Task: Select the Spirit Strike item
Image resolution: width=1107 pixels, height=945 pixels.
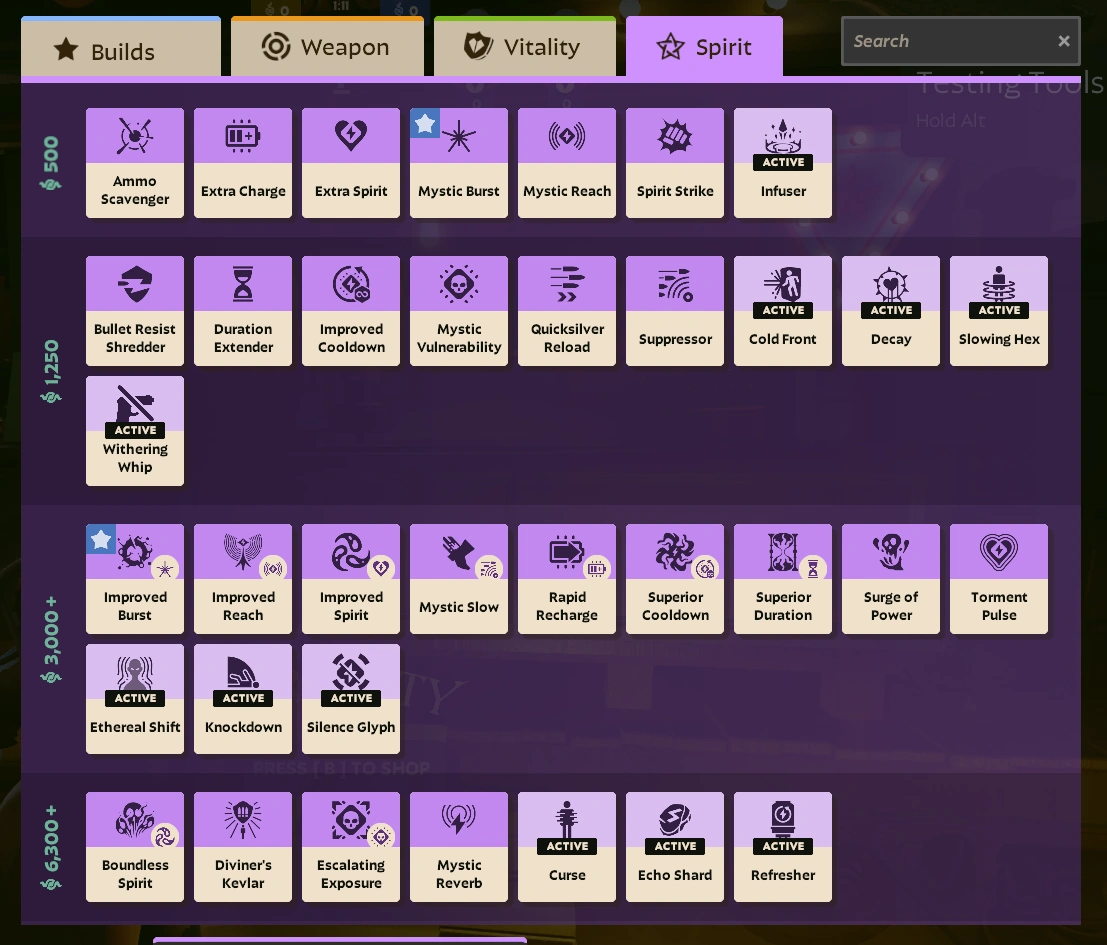Action: coord(675,163)
